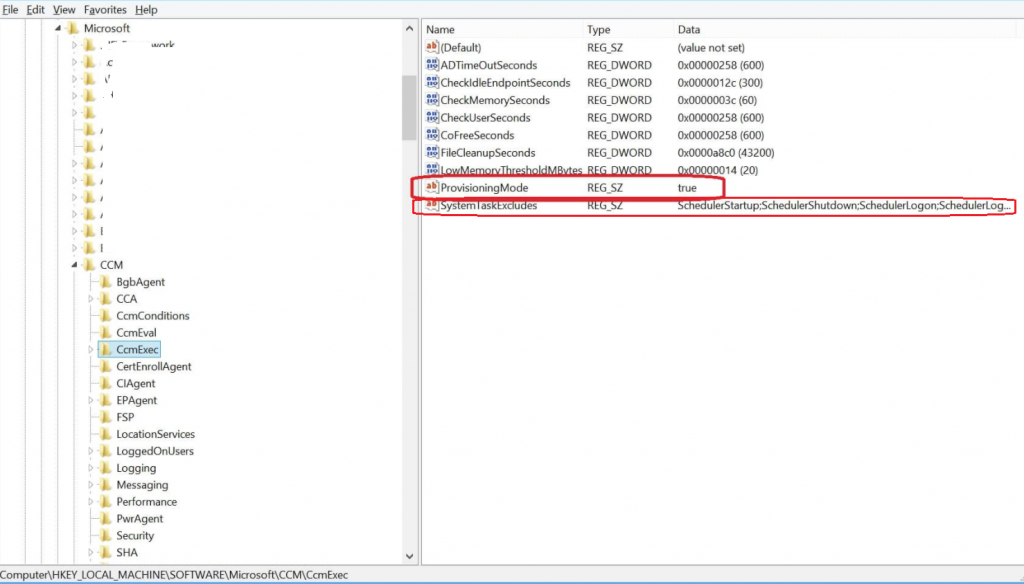Screen dimensions: 1024x584
Task: Click the FileCleanupSeconds DWORD icon
Action: pyautogui.click(x=432, y=153)
